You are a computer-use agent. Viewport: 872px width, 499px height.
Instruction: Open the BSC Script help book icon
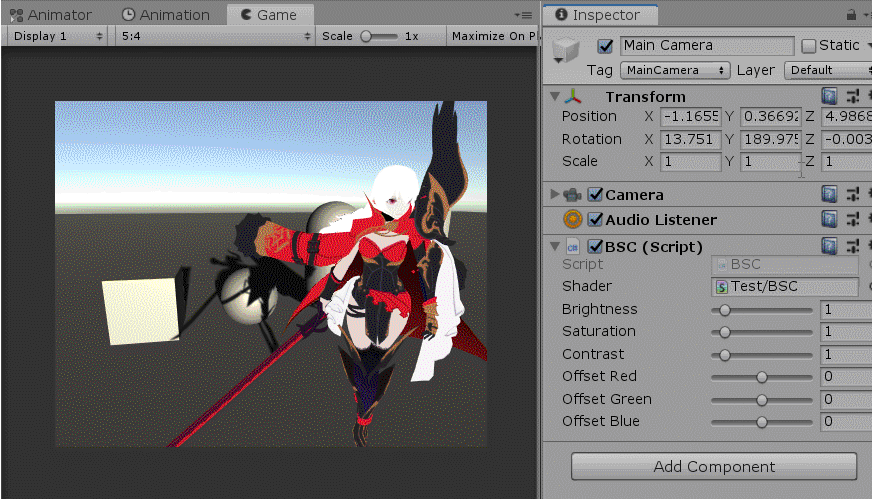coord(829,246)
